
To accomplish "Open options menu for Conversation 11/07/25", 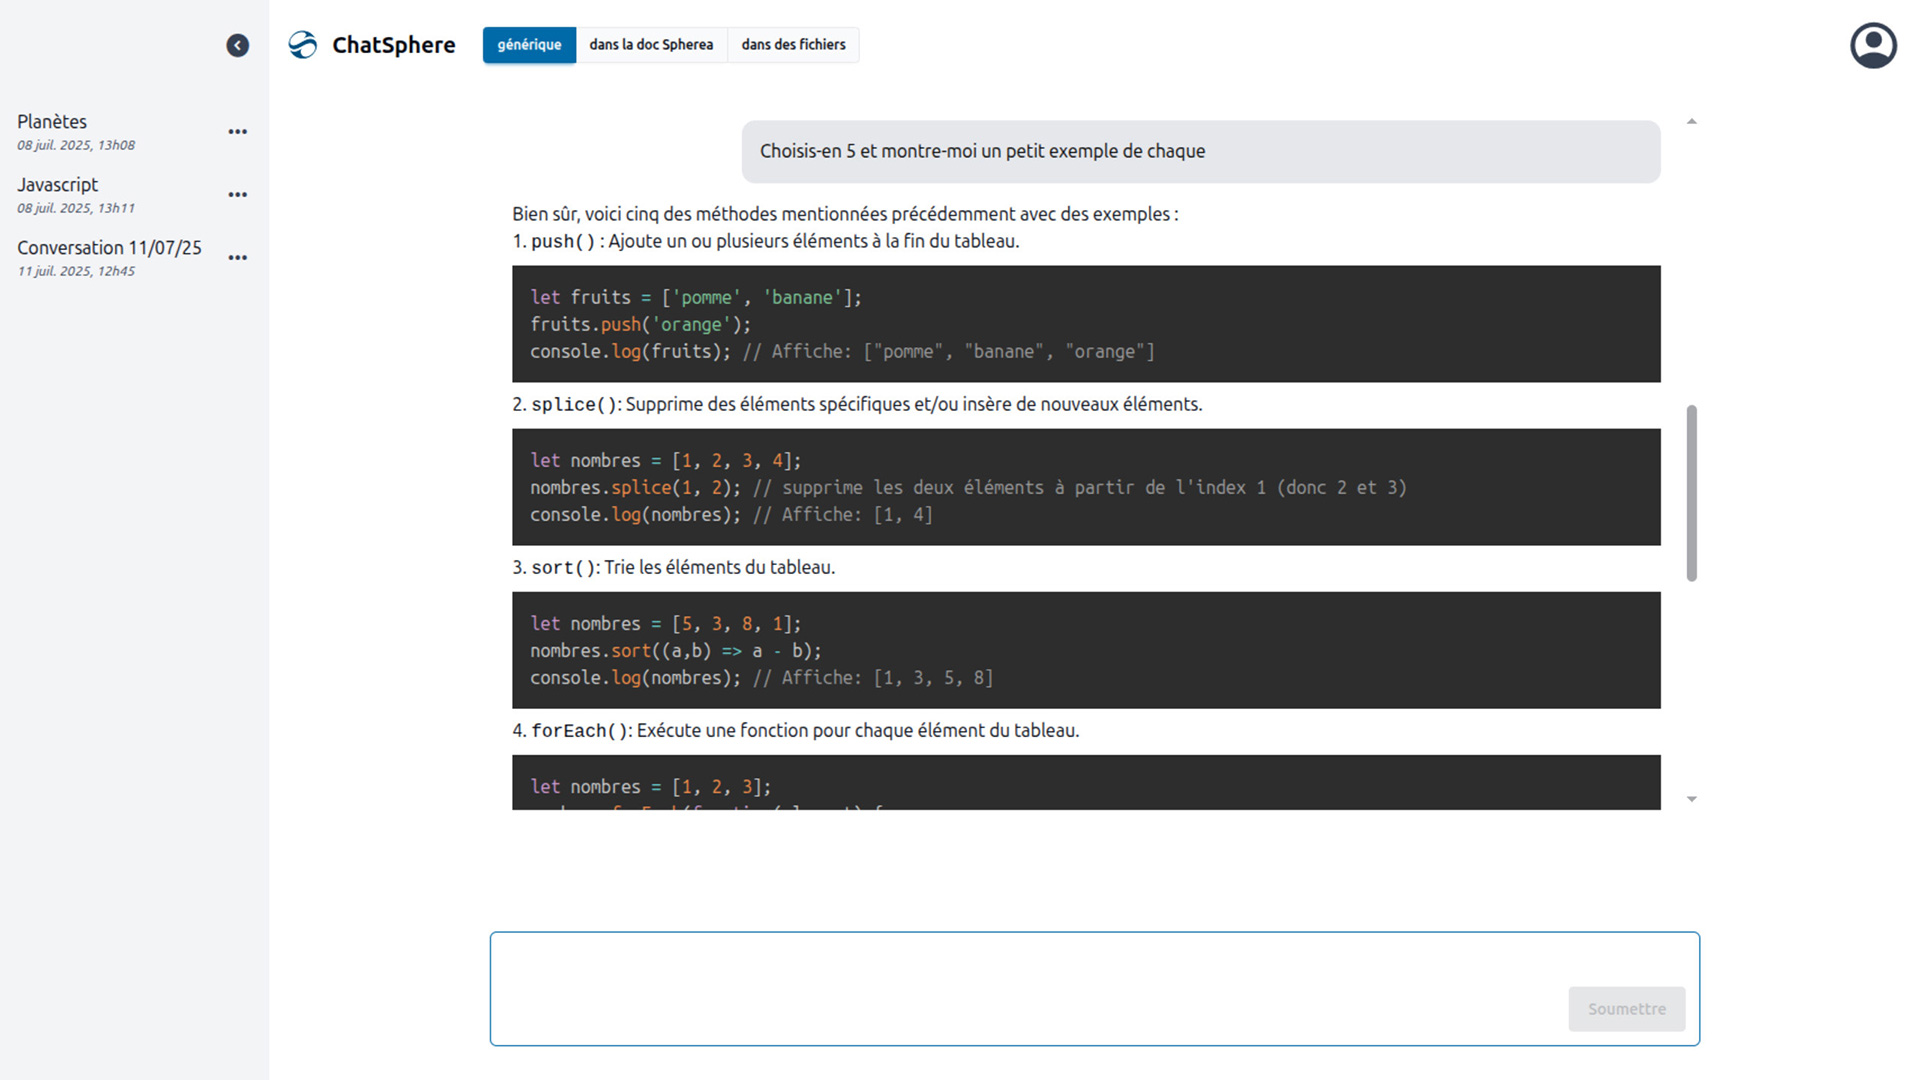I will coord(237,258).
